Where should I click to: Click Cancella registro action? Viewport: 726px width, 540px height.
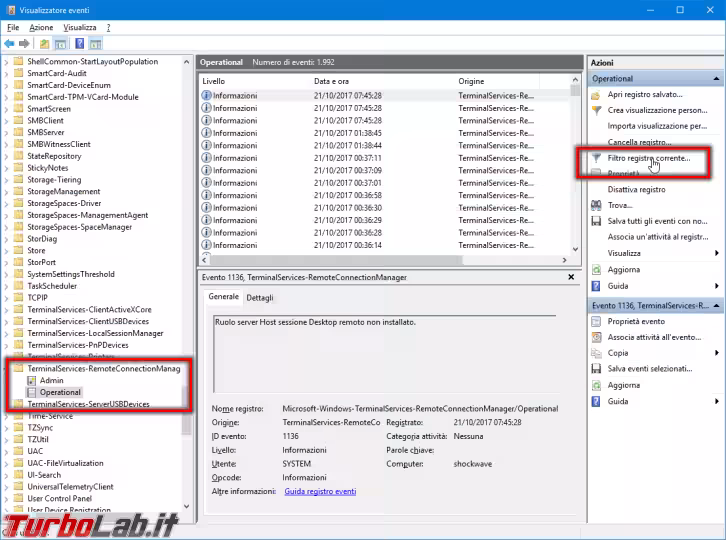(639, 142)
